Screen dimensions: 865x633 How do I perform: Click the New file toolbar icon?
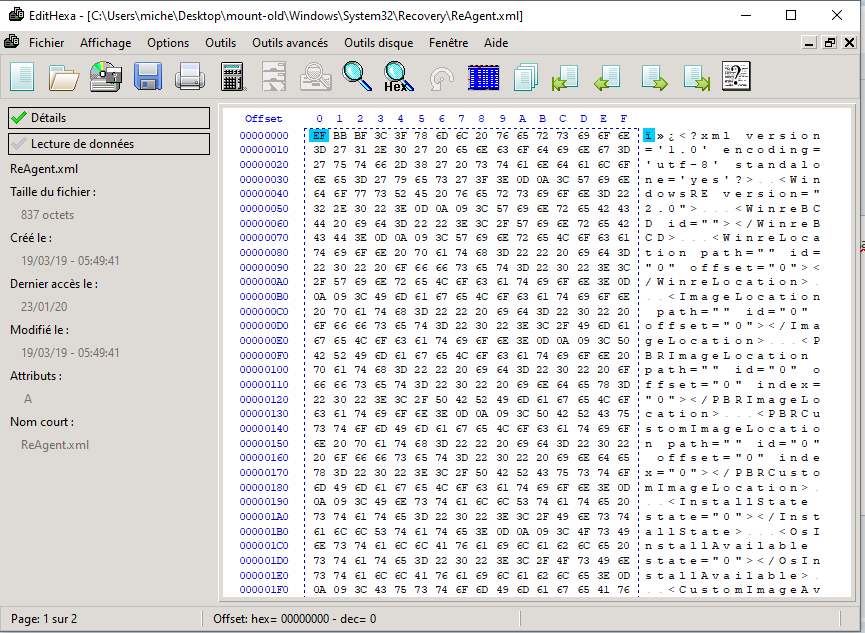tap(22, 77)
